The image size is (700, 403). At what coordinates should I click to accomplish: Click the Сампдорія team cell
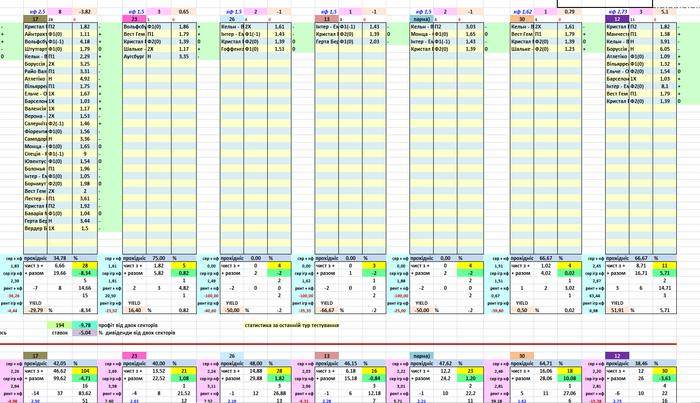coord(35,139)
